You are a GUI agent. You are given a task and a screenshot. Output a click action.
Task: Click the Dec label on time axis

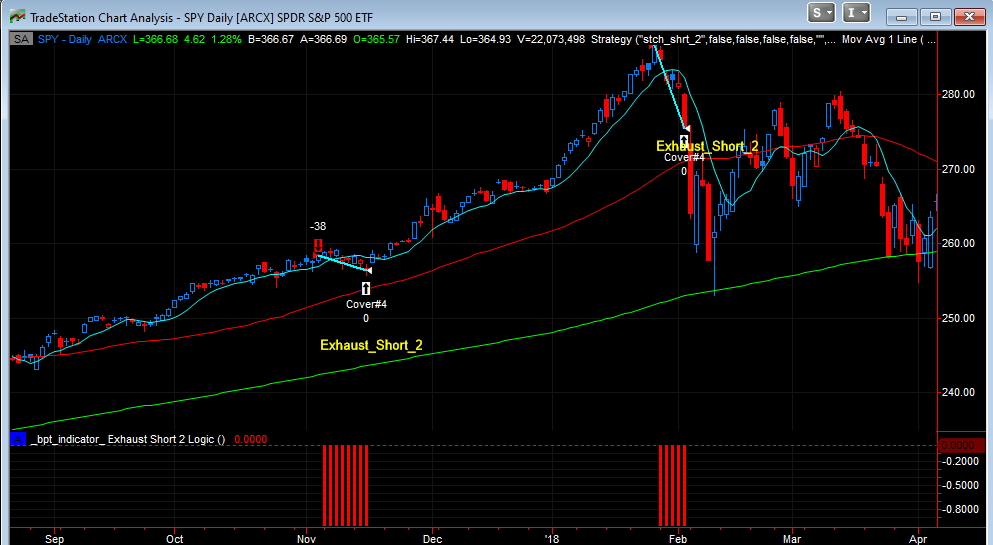[x=432, y=538]
